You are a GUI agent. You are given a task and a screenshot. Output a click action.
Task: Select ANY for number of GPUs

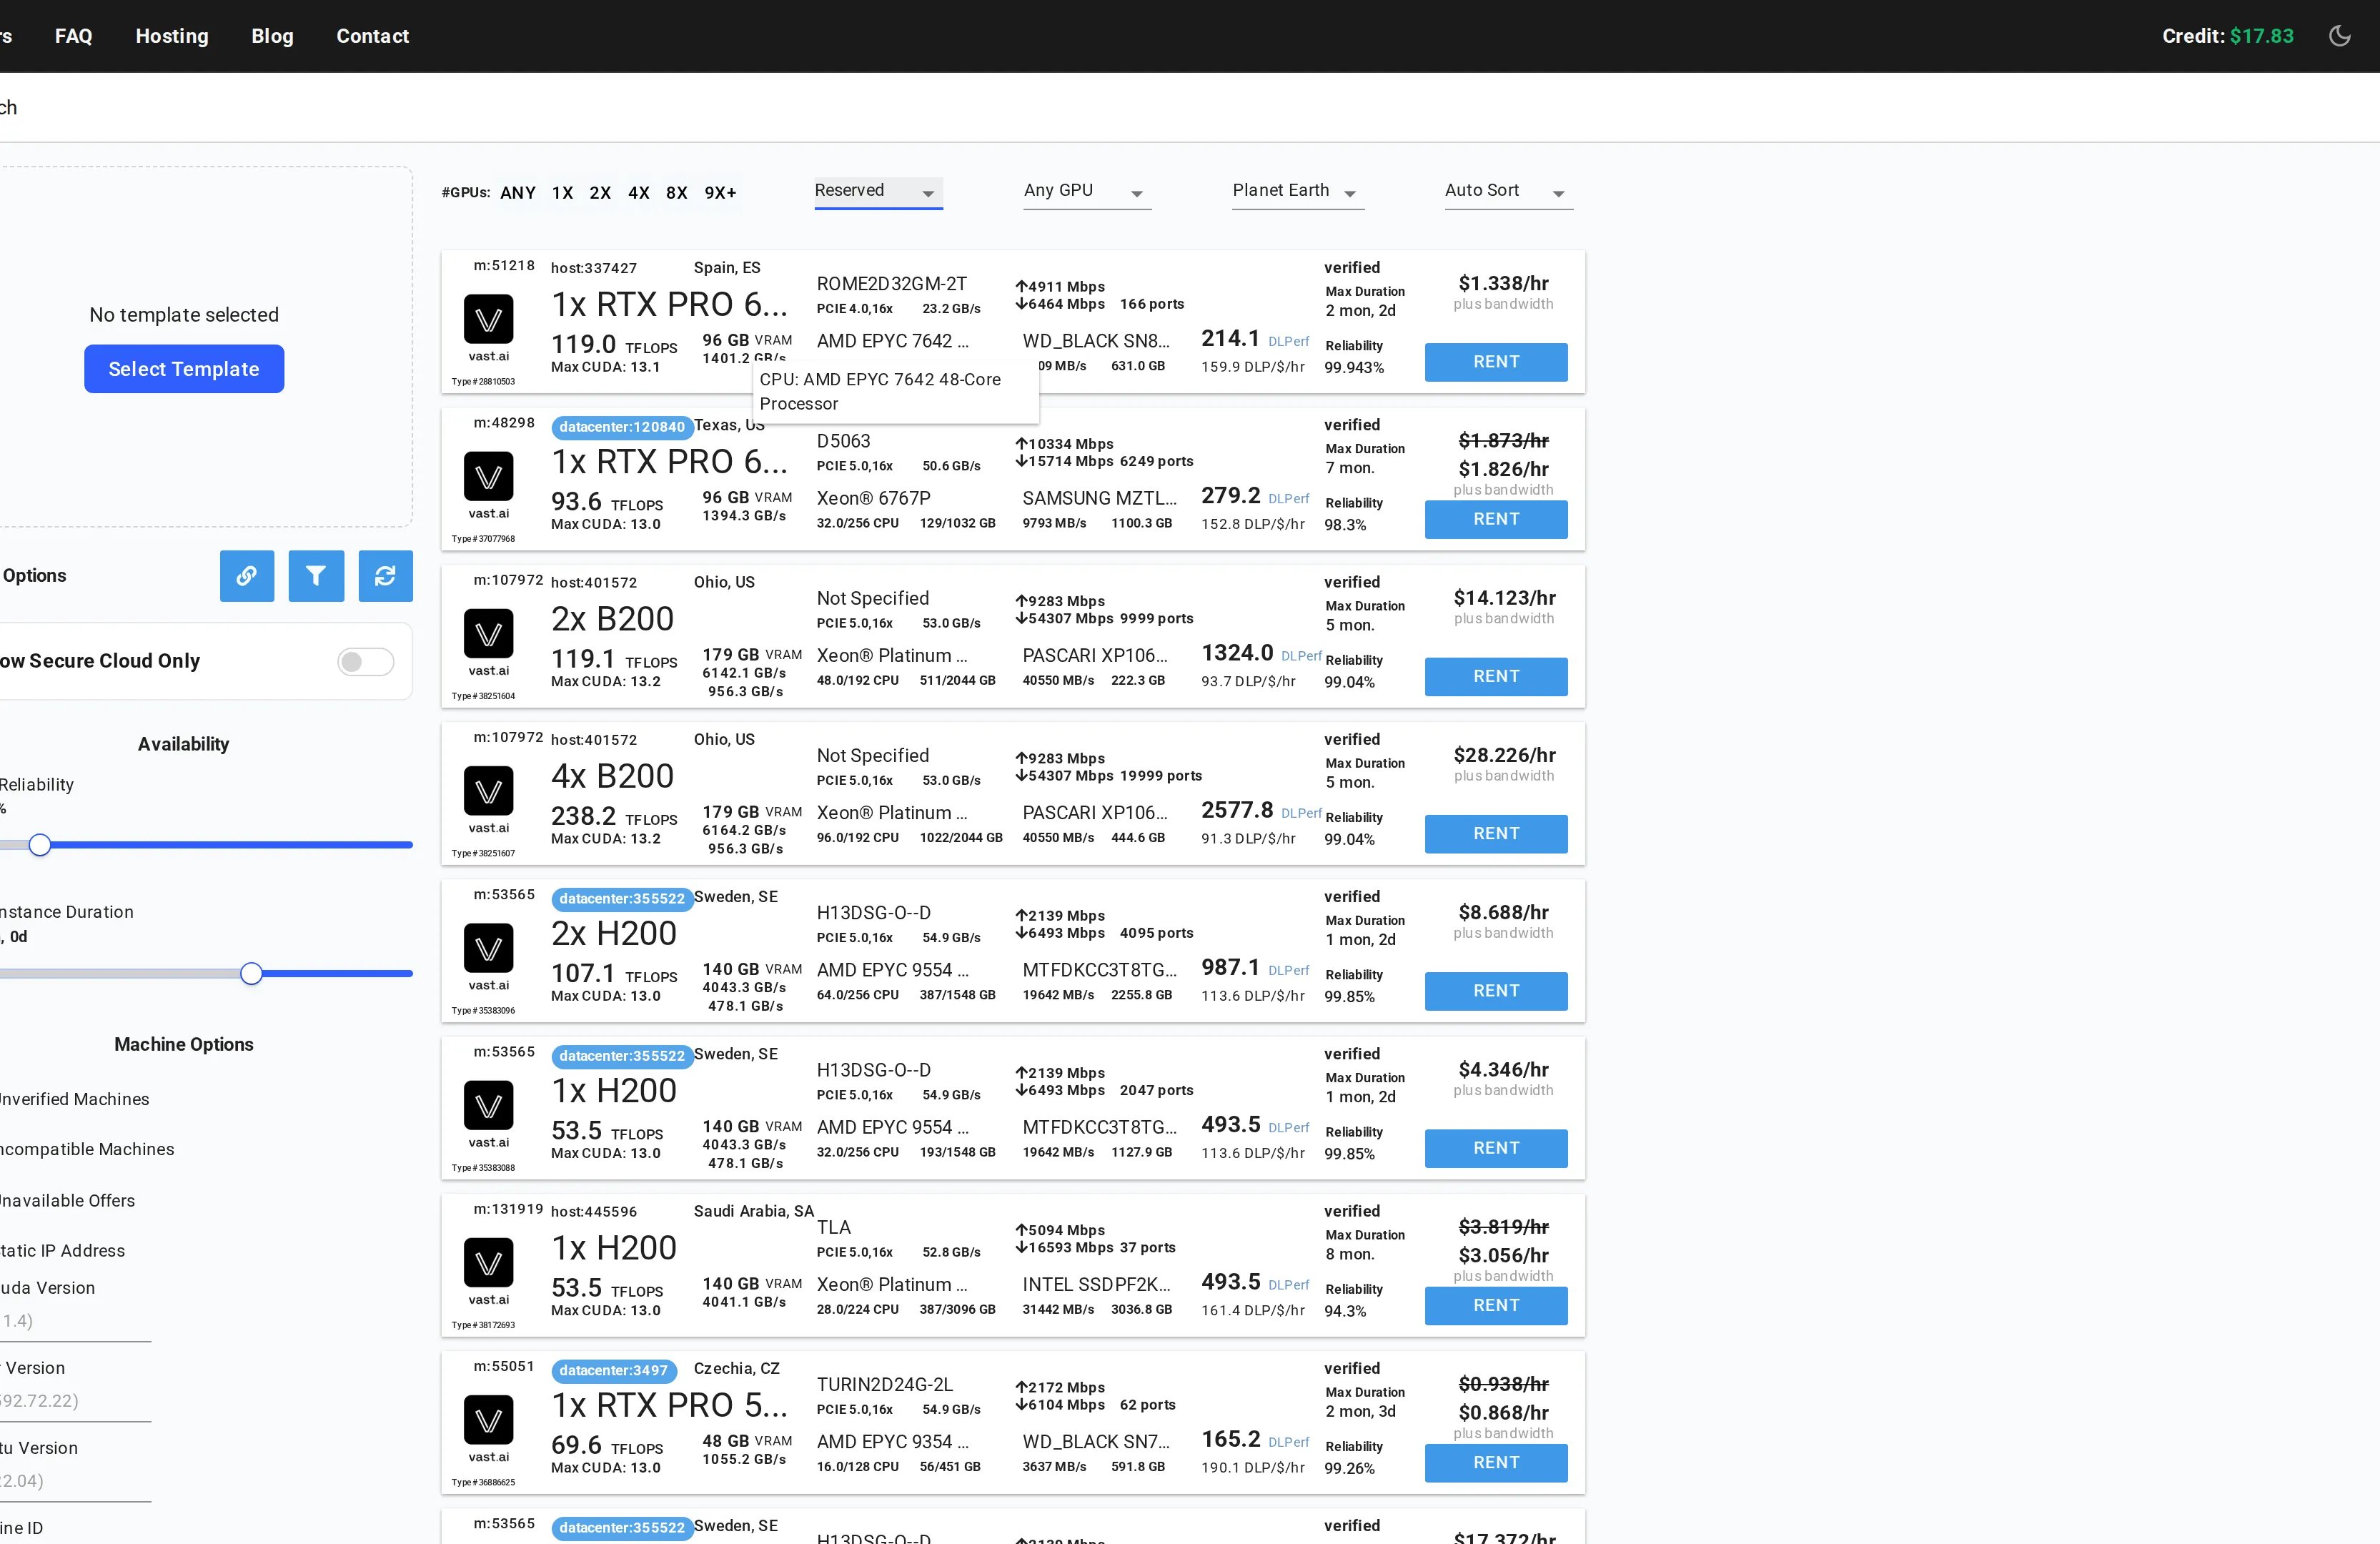click(518, 193)
